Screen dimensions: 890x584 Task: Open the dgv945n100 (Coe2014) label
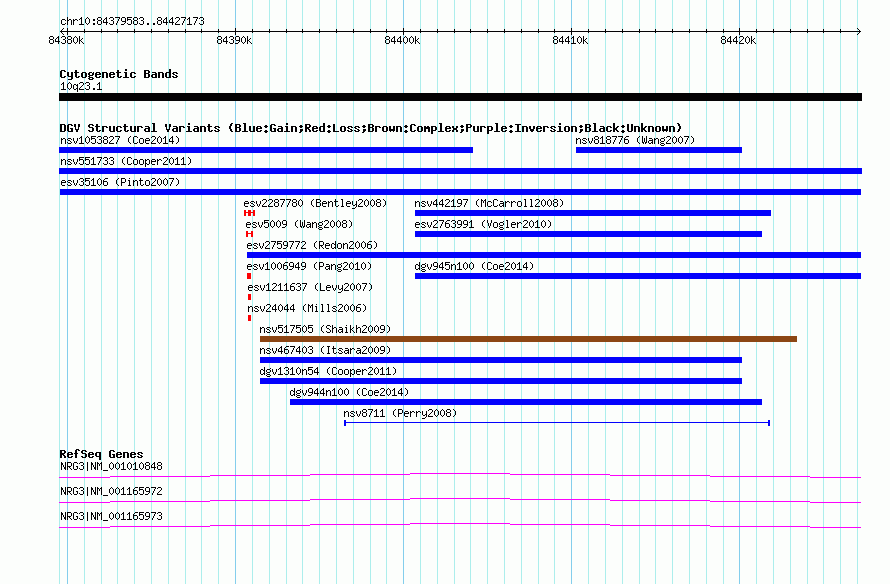click(474, 266)
